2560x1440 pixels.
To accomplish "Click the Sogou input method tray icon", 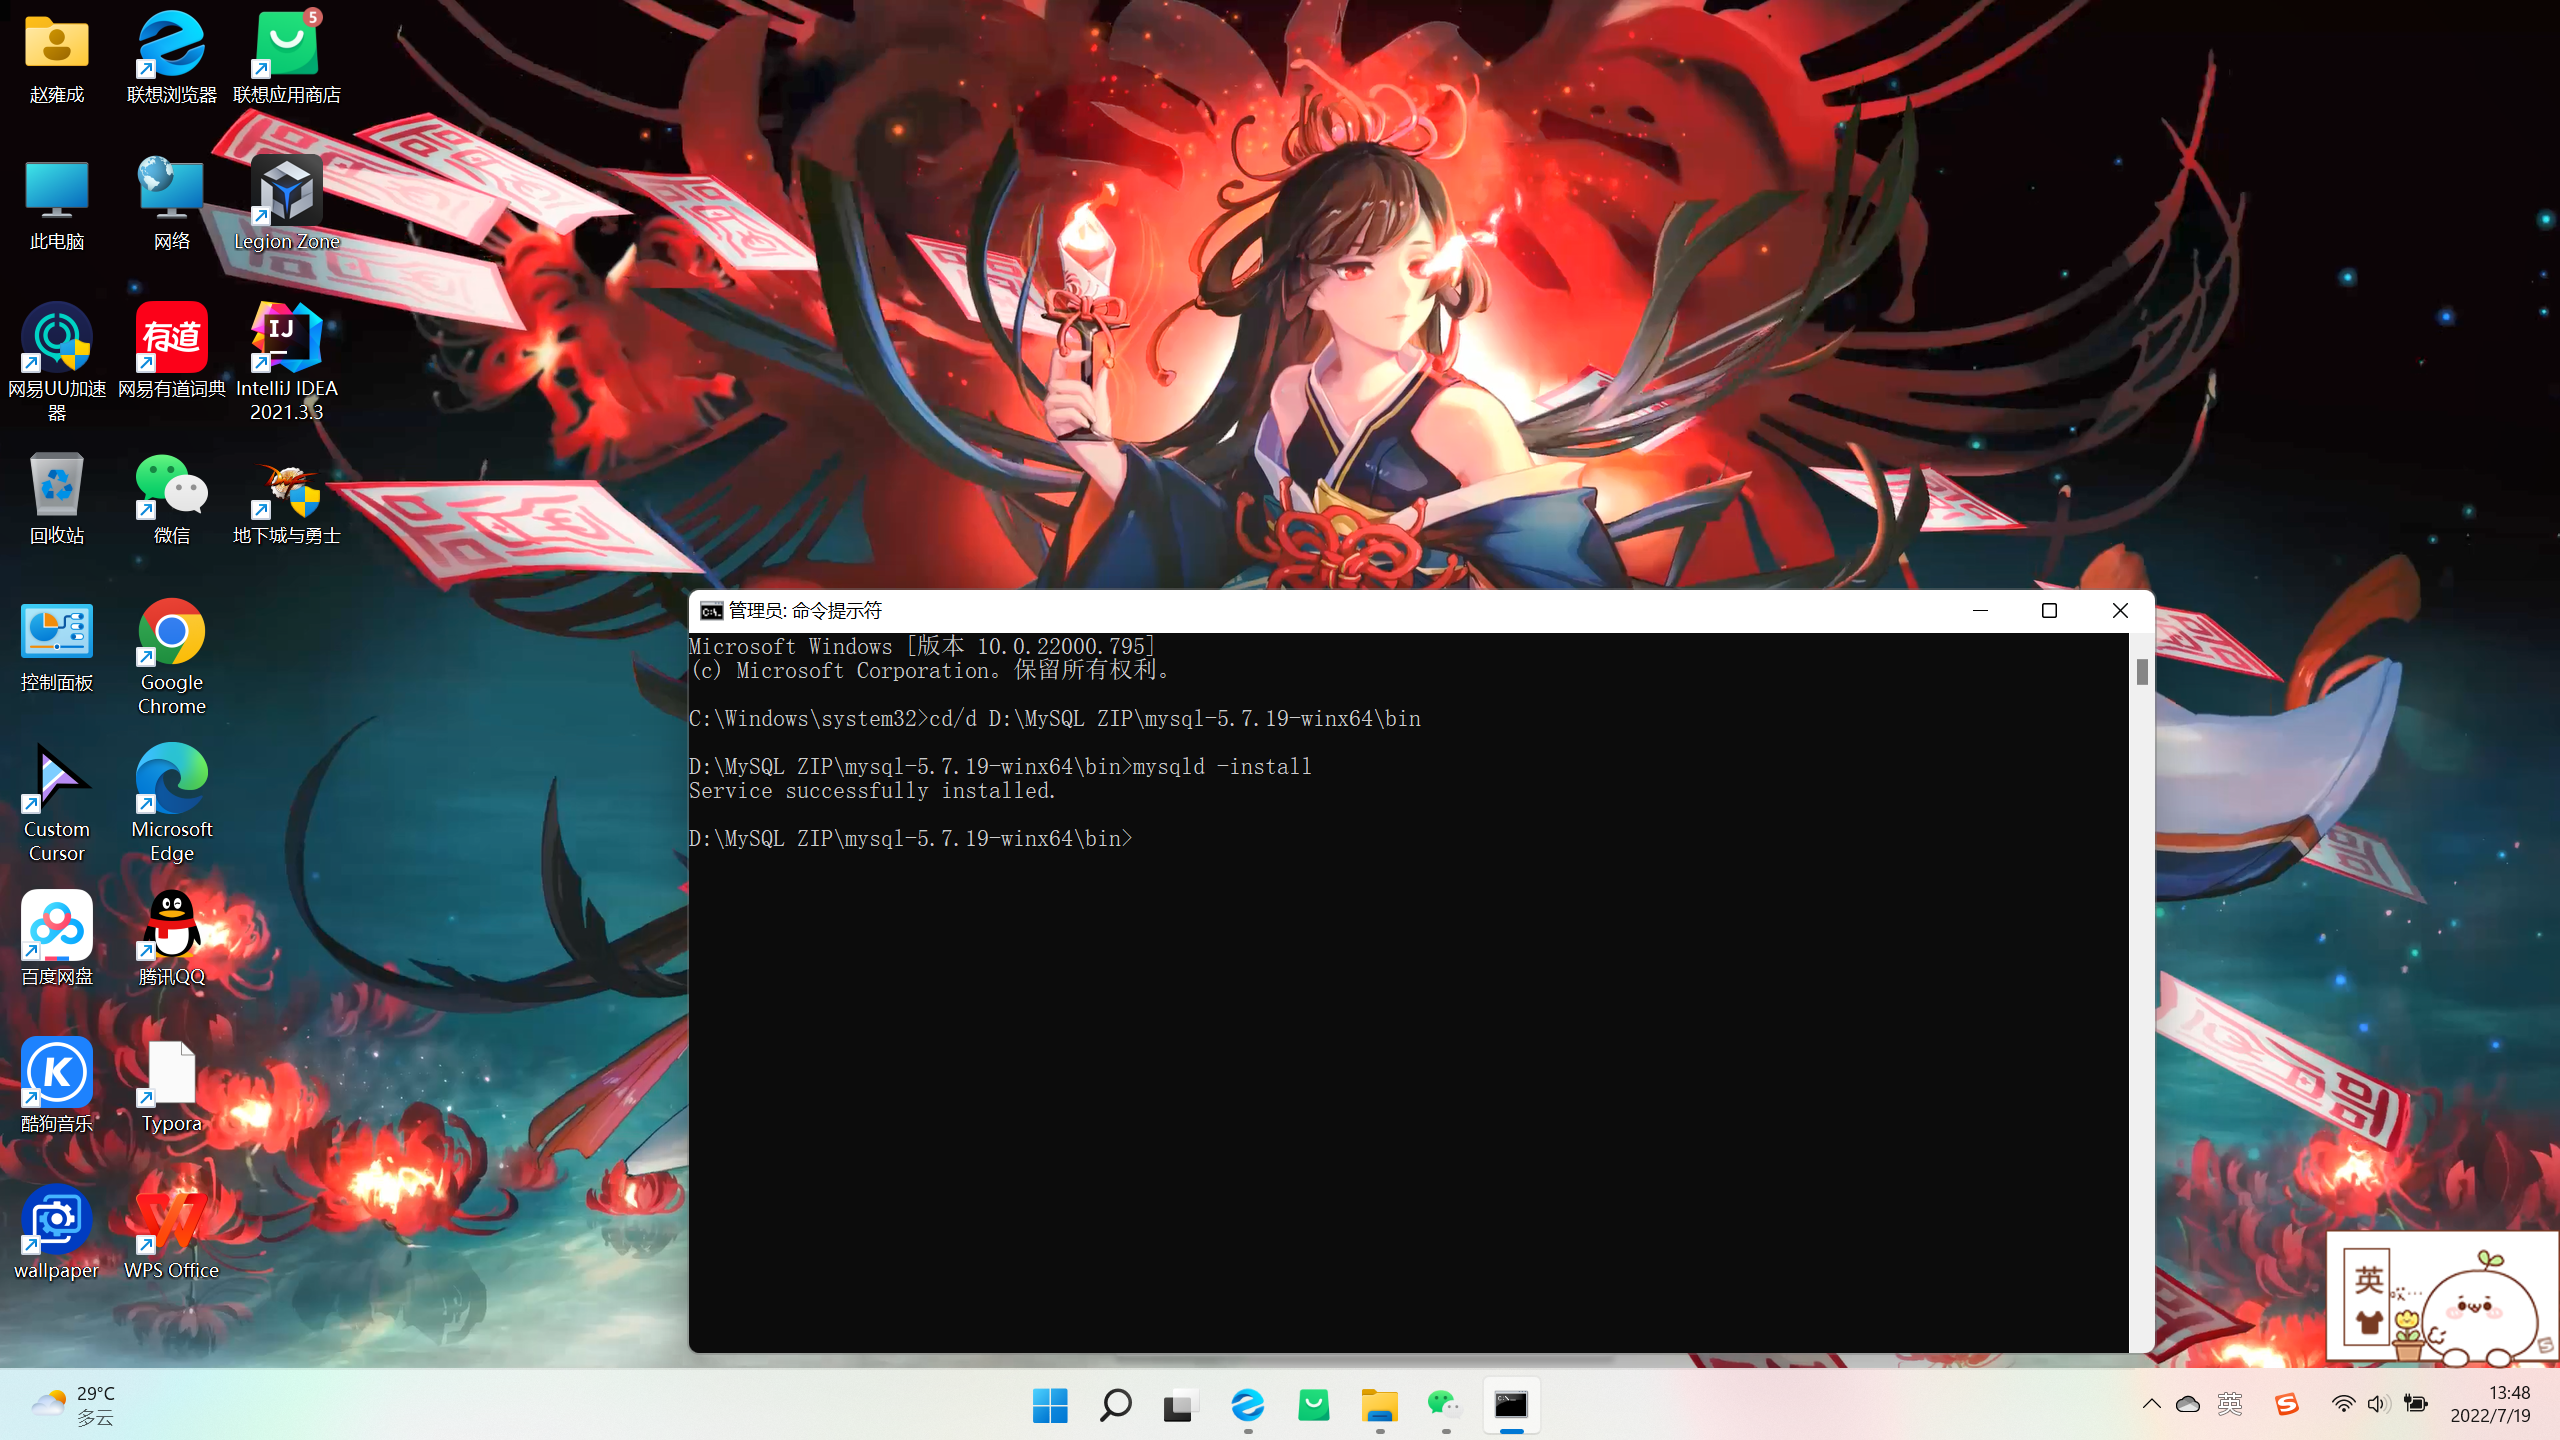I will (2286, 1405).
